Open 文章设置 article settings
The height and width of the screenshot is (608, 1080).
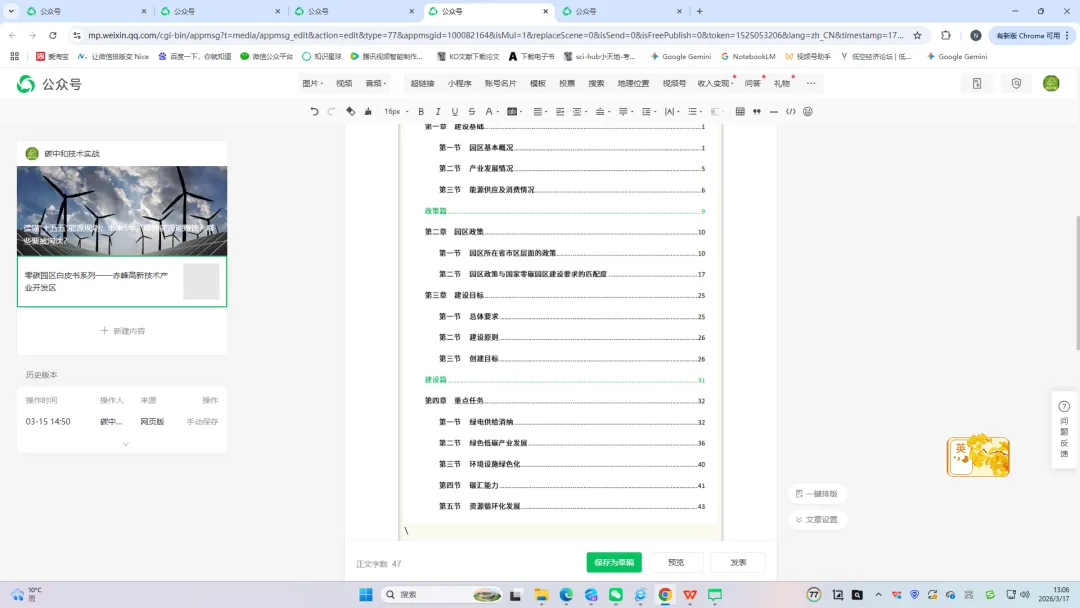(x=817, y=520)
